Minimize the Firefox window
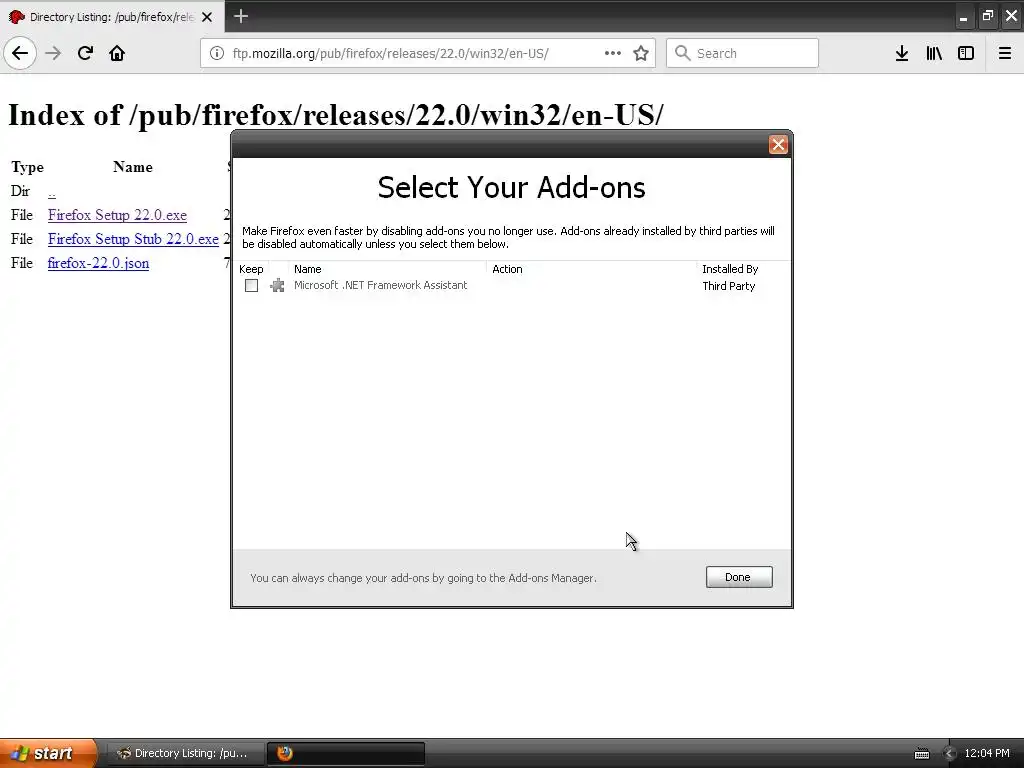 [x=963, y=17]
